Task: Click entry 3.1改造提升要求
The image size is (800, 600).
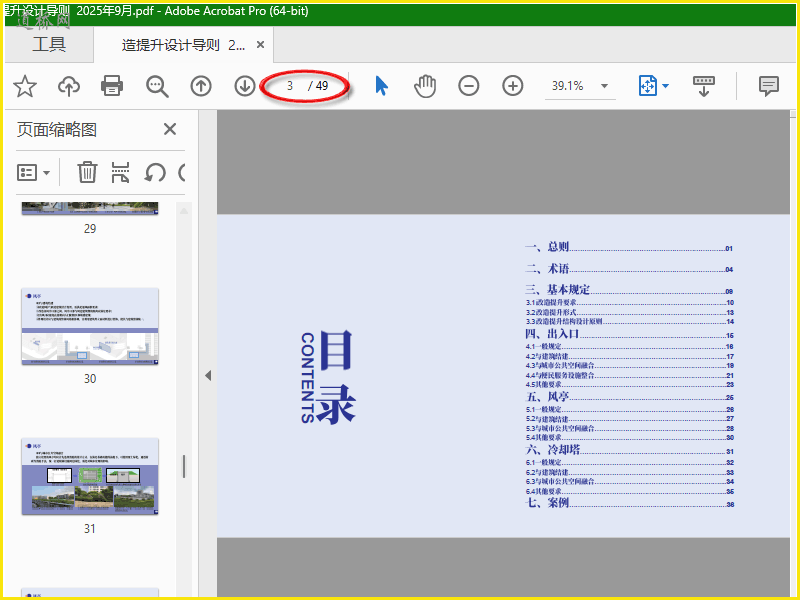Action: [x=630, y=303]
